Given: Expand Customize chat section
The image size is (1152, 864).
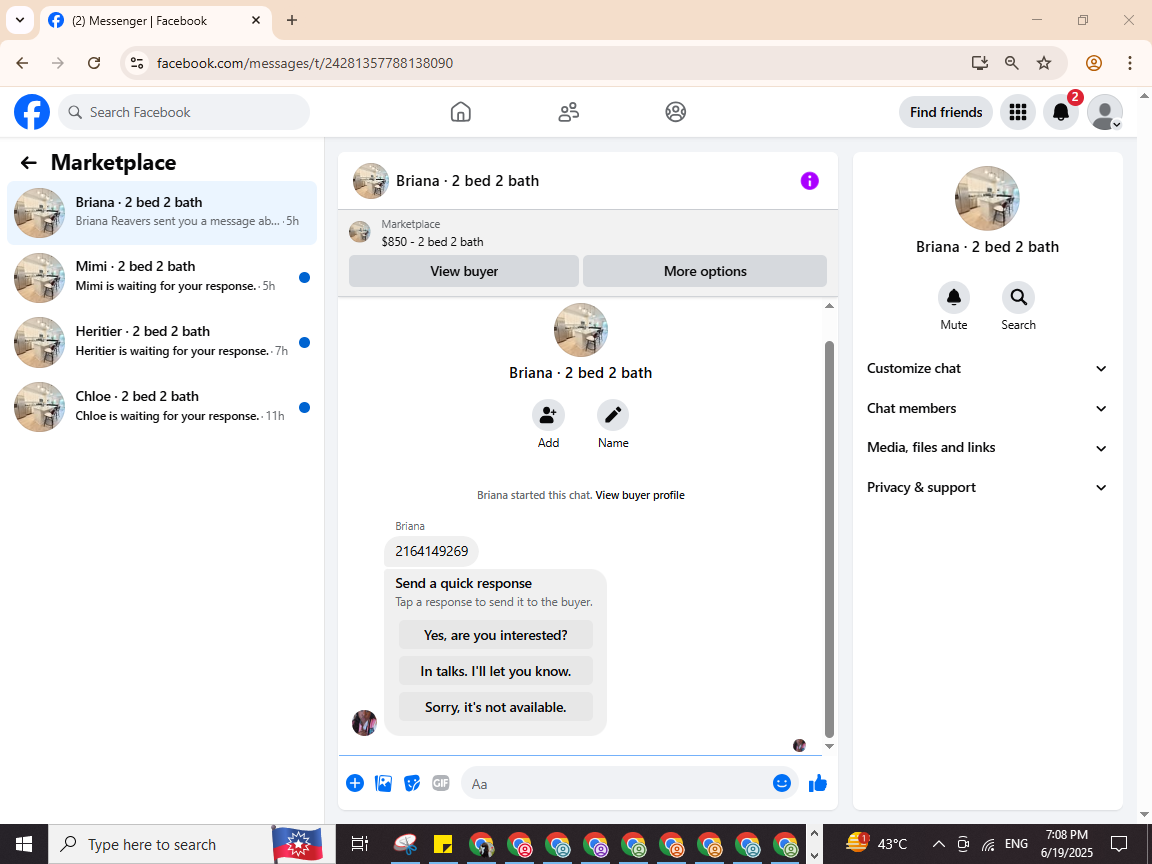Looking at the screenshot, I should click(987, 369).
